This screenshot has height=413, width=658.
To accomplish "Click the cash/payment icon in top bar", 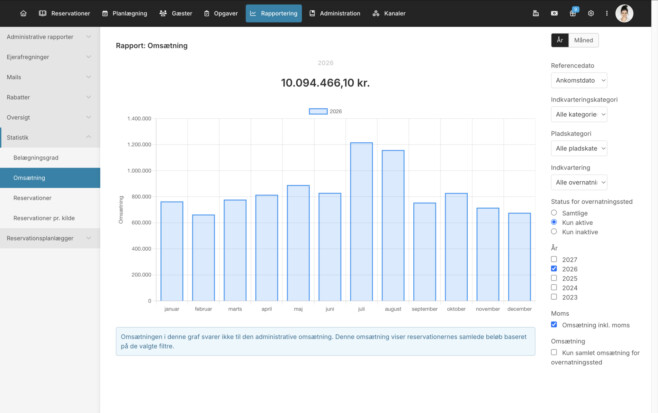I will coord(554,13).
